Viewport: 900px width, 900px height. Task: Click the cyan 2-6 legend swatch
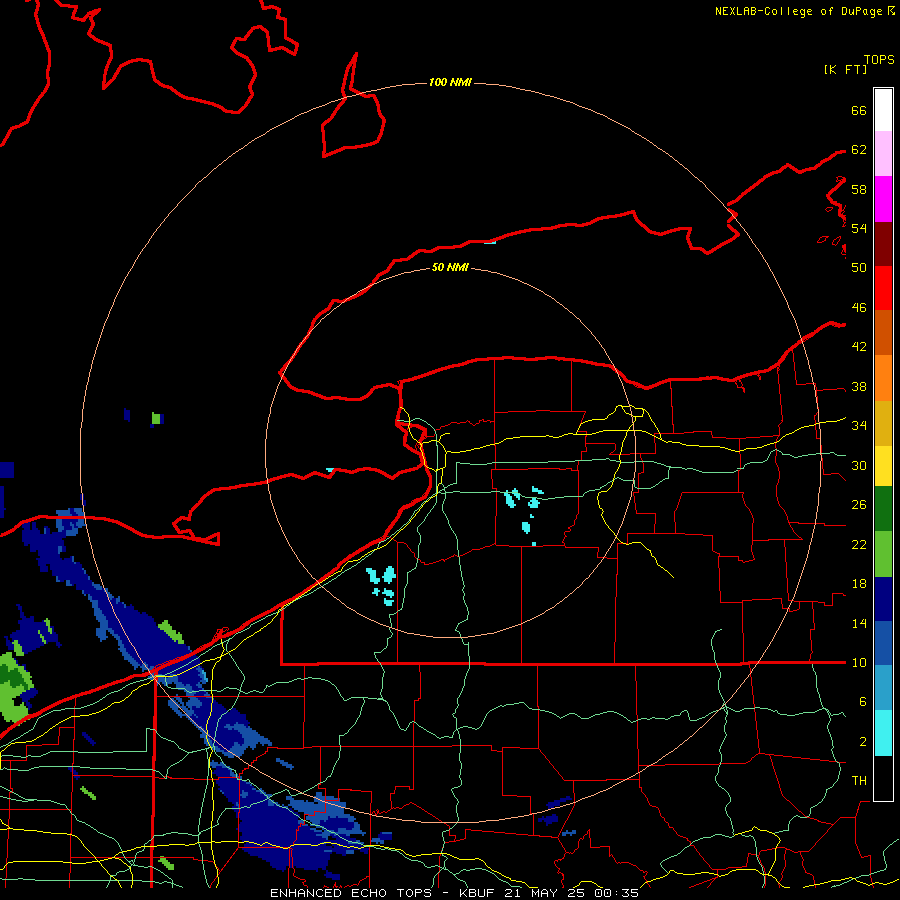(x=883, y=733)
